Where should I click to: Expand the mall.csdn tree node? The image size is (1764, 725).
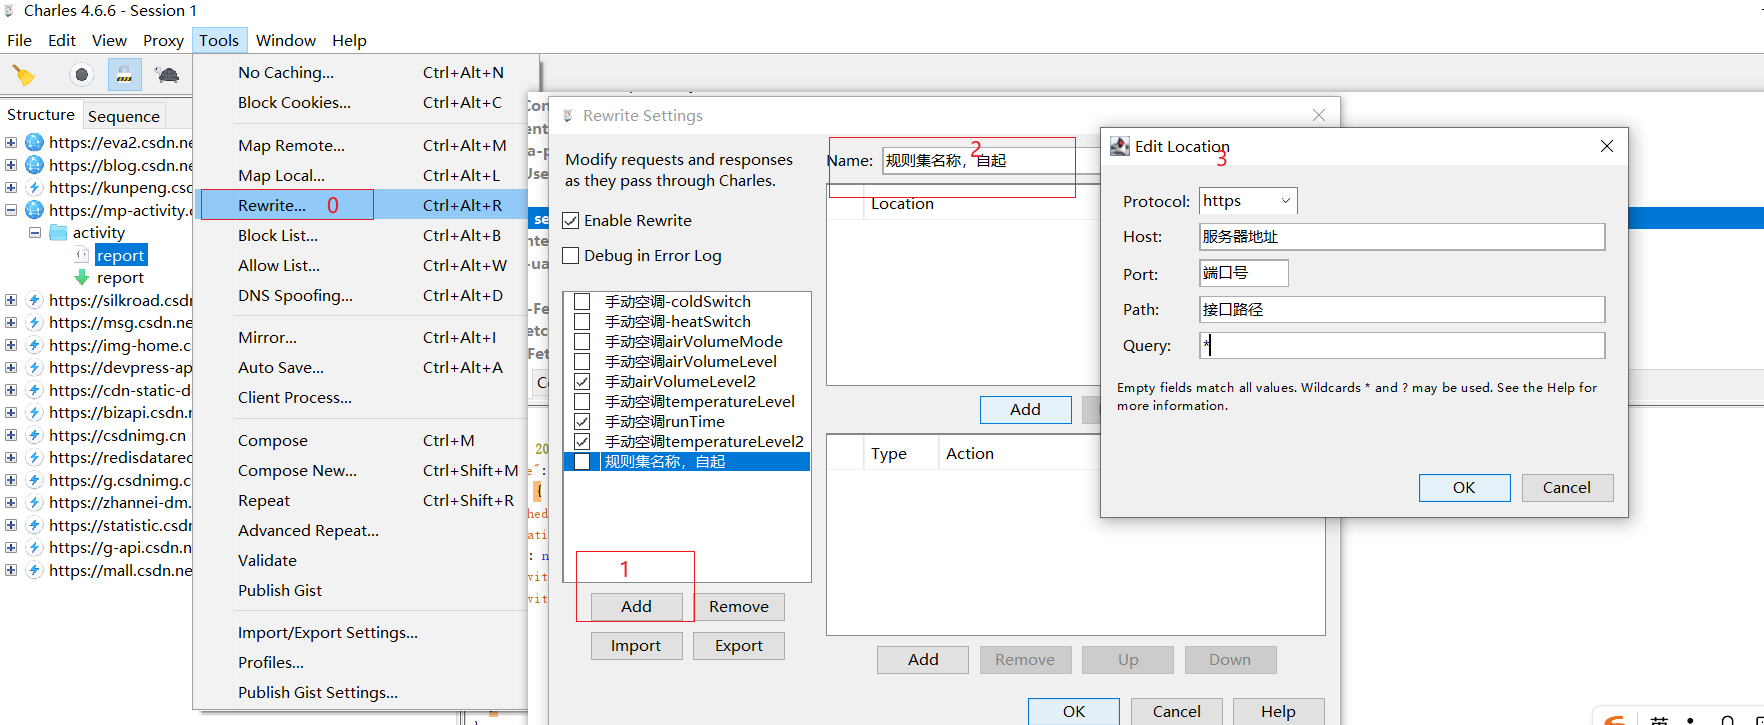click(11, 570)
